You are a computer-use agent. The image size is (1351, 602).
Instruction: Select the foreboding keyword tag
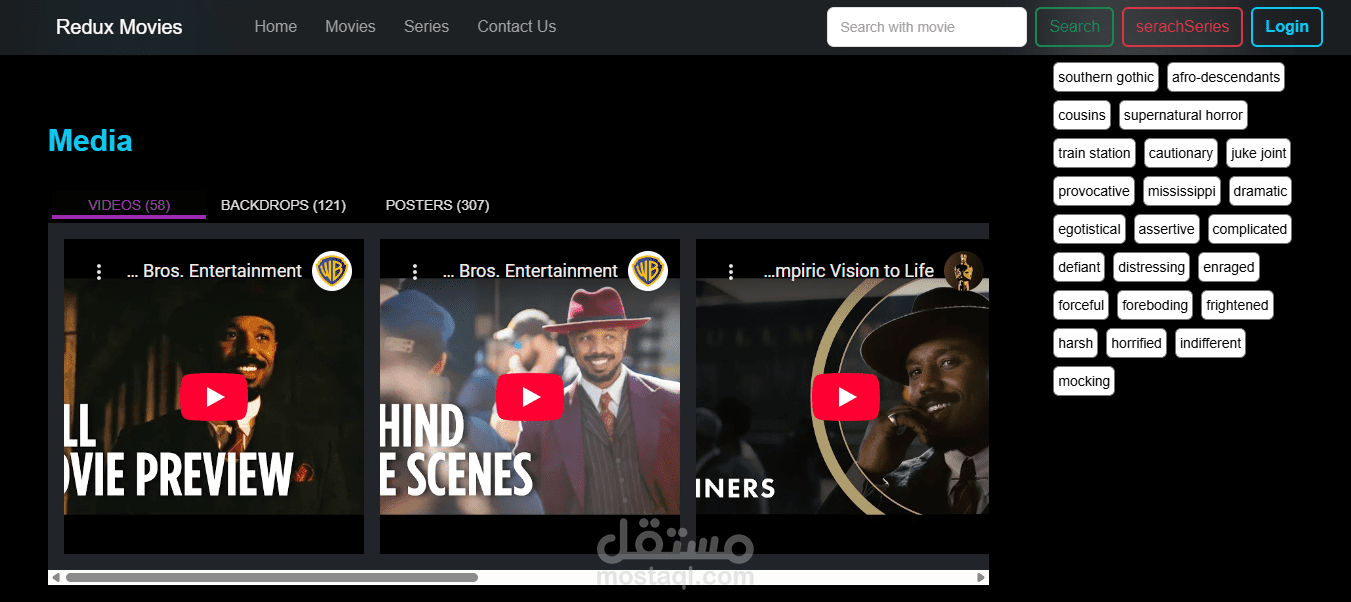point(1155,305)
